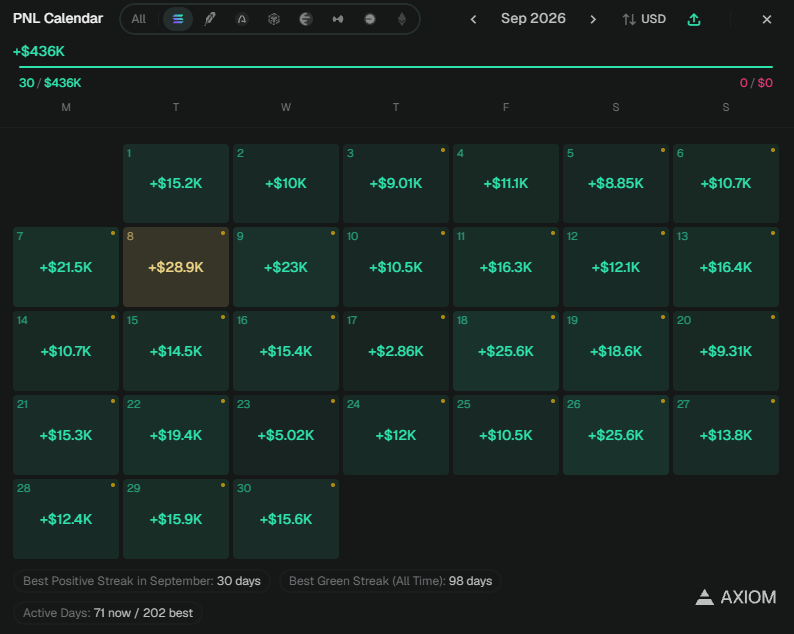Image resolution: width=794 pixels, height=634 pixels.
Task: Open day 22 cell showing +$19.4K
Action: pos(176,435)
